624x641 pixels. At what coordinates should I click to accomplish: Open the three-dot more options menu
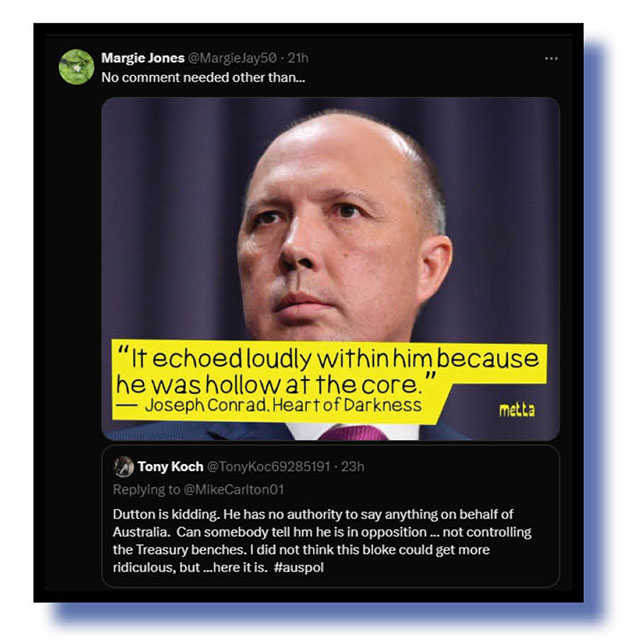coord(551,59)
